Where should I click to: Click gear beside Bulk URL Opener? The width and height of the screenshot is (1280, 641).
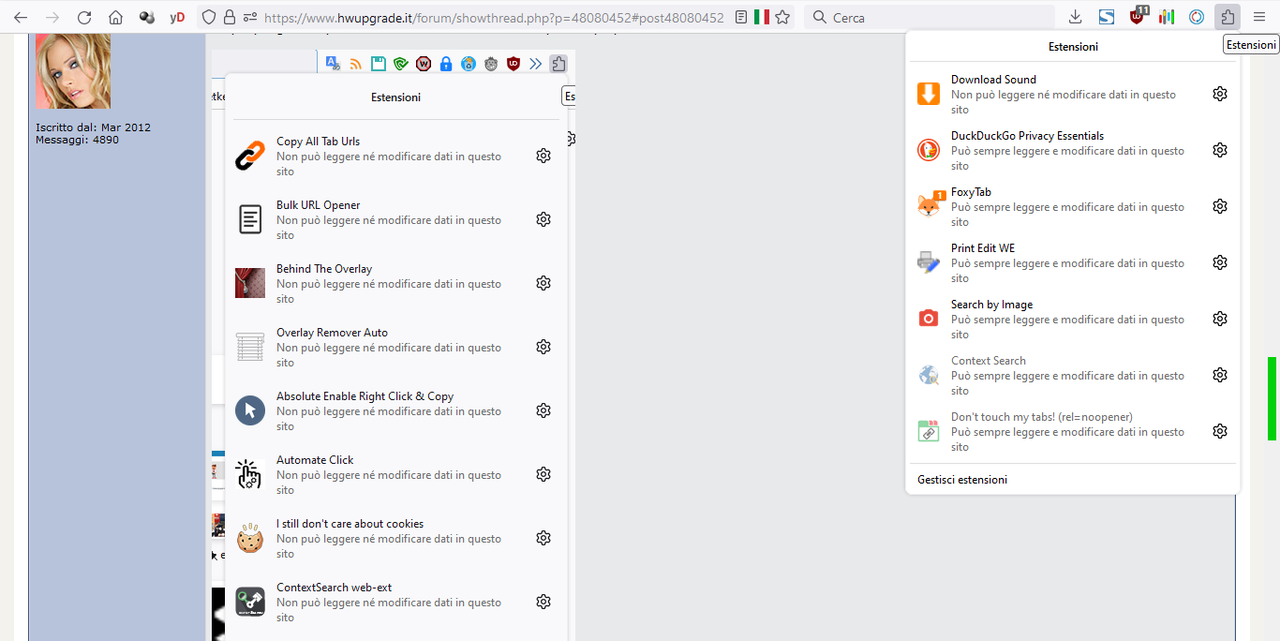click(544, 219)
